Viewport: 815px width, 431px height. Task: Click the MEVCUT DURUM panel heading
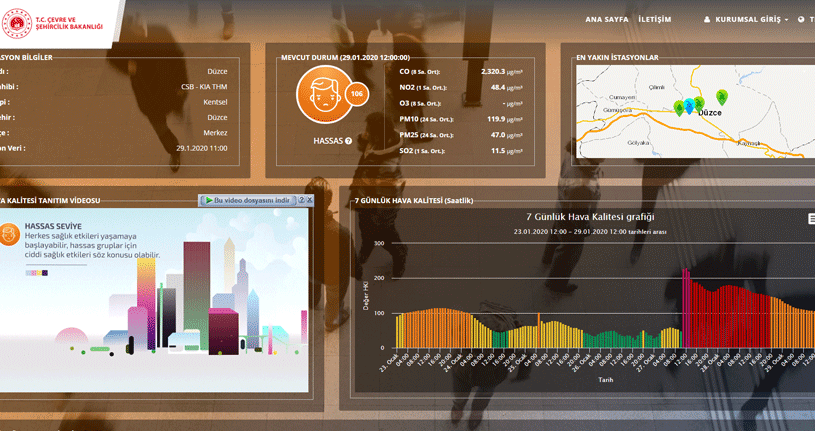[x=346, y=58]
